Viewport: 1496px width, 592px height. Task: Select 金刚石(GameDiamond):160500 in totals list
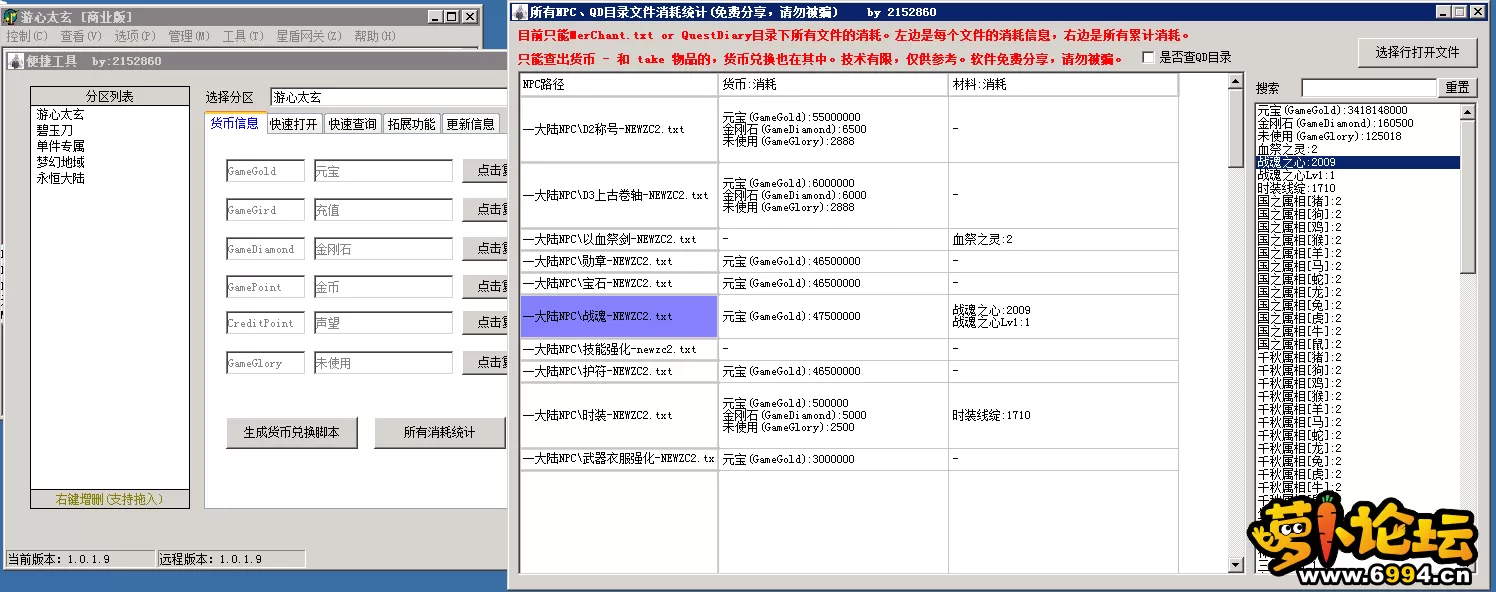point(1357,123)
